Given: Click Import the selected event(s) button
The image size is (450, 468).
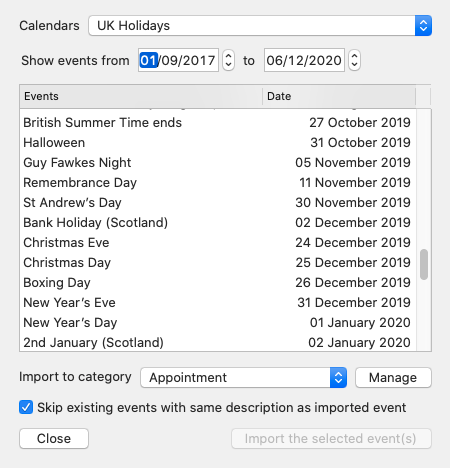Looking at the screenshot, I should click(x=331, y=438).
